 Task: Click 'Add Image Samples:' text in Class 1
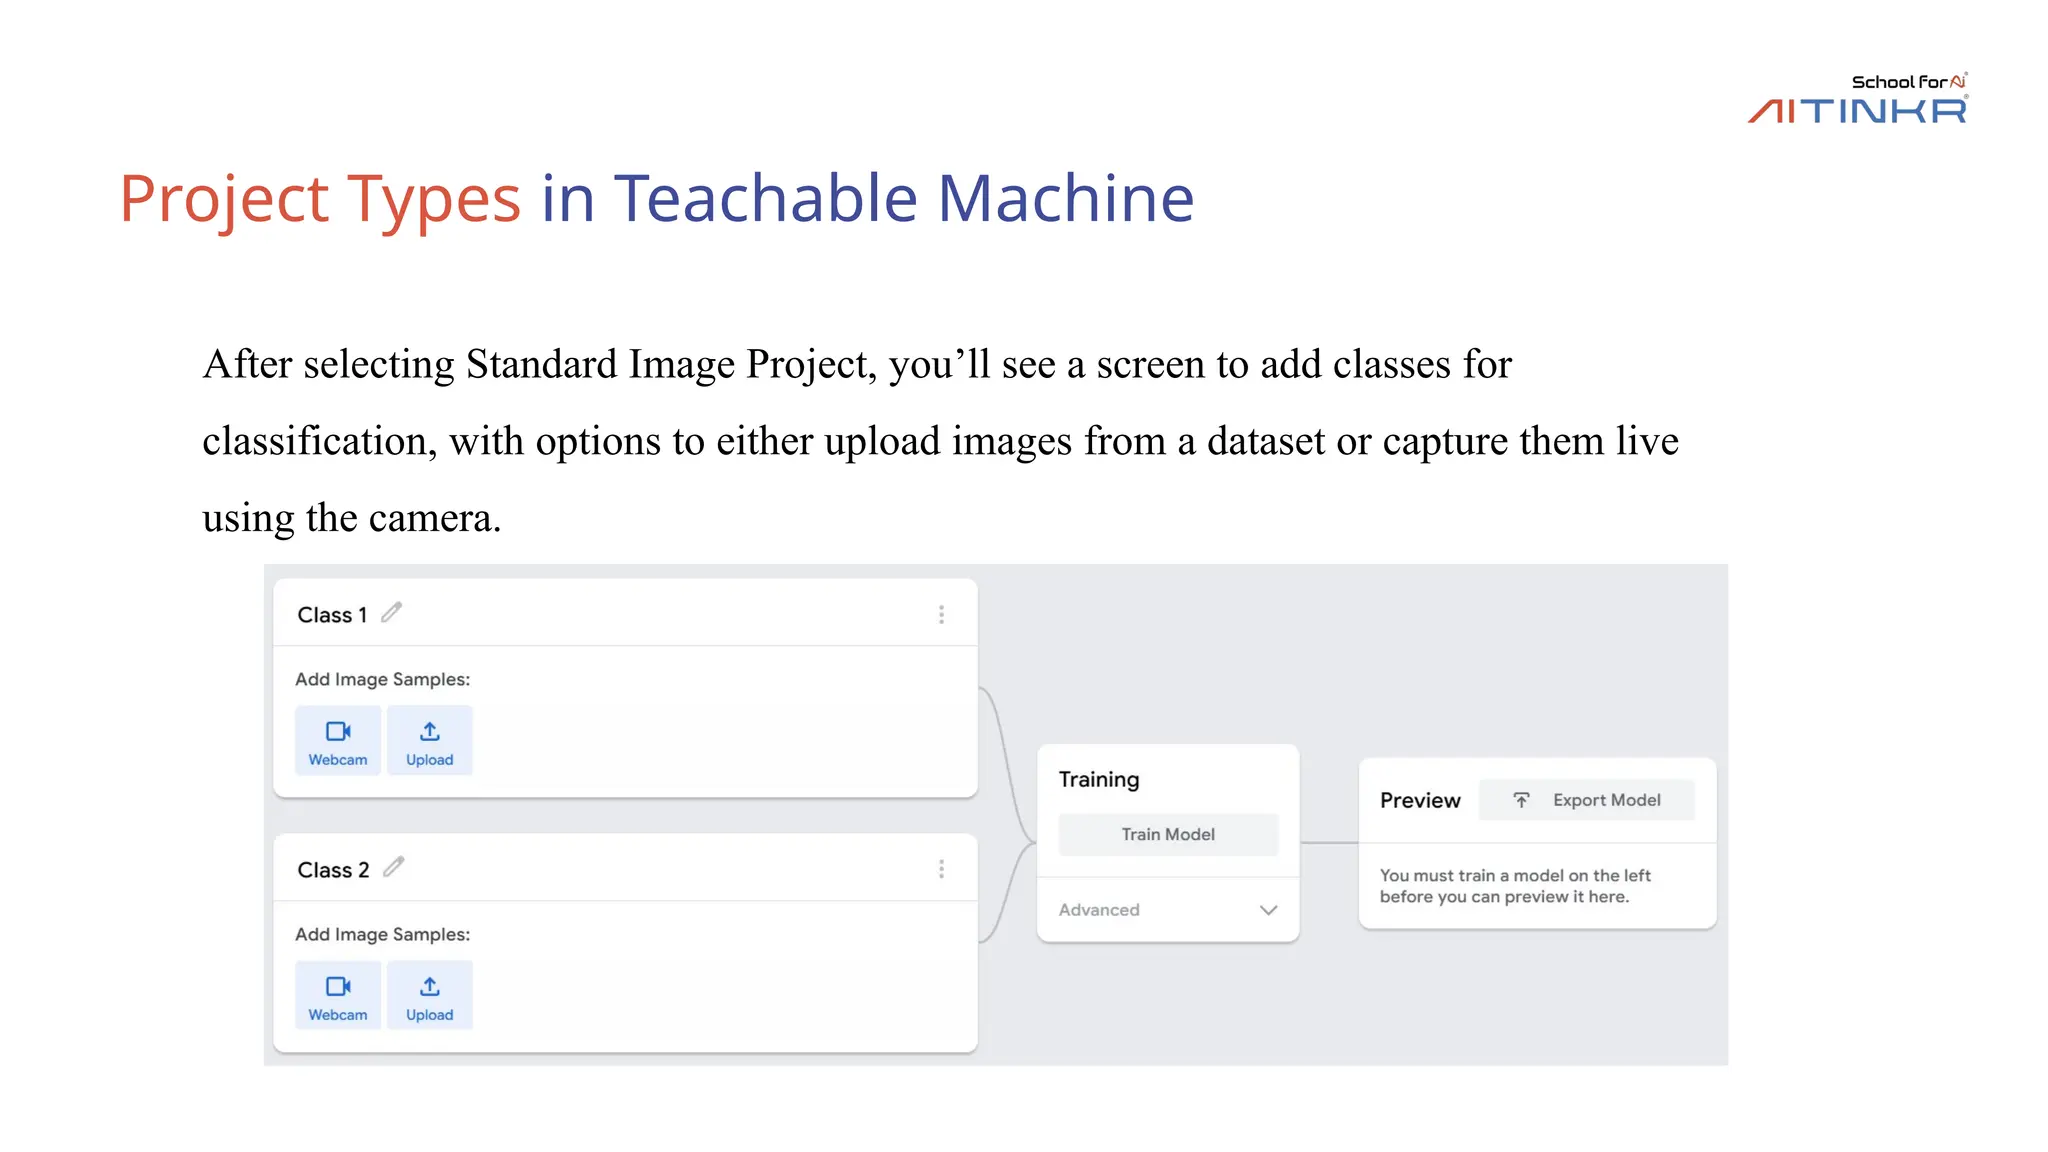click(382, 679)
